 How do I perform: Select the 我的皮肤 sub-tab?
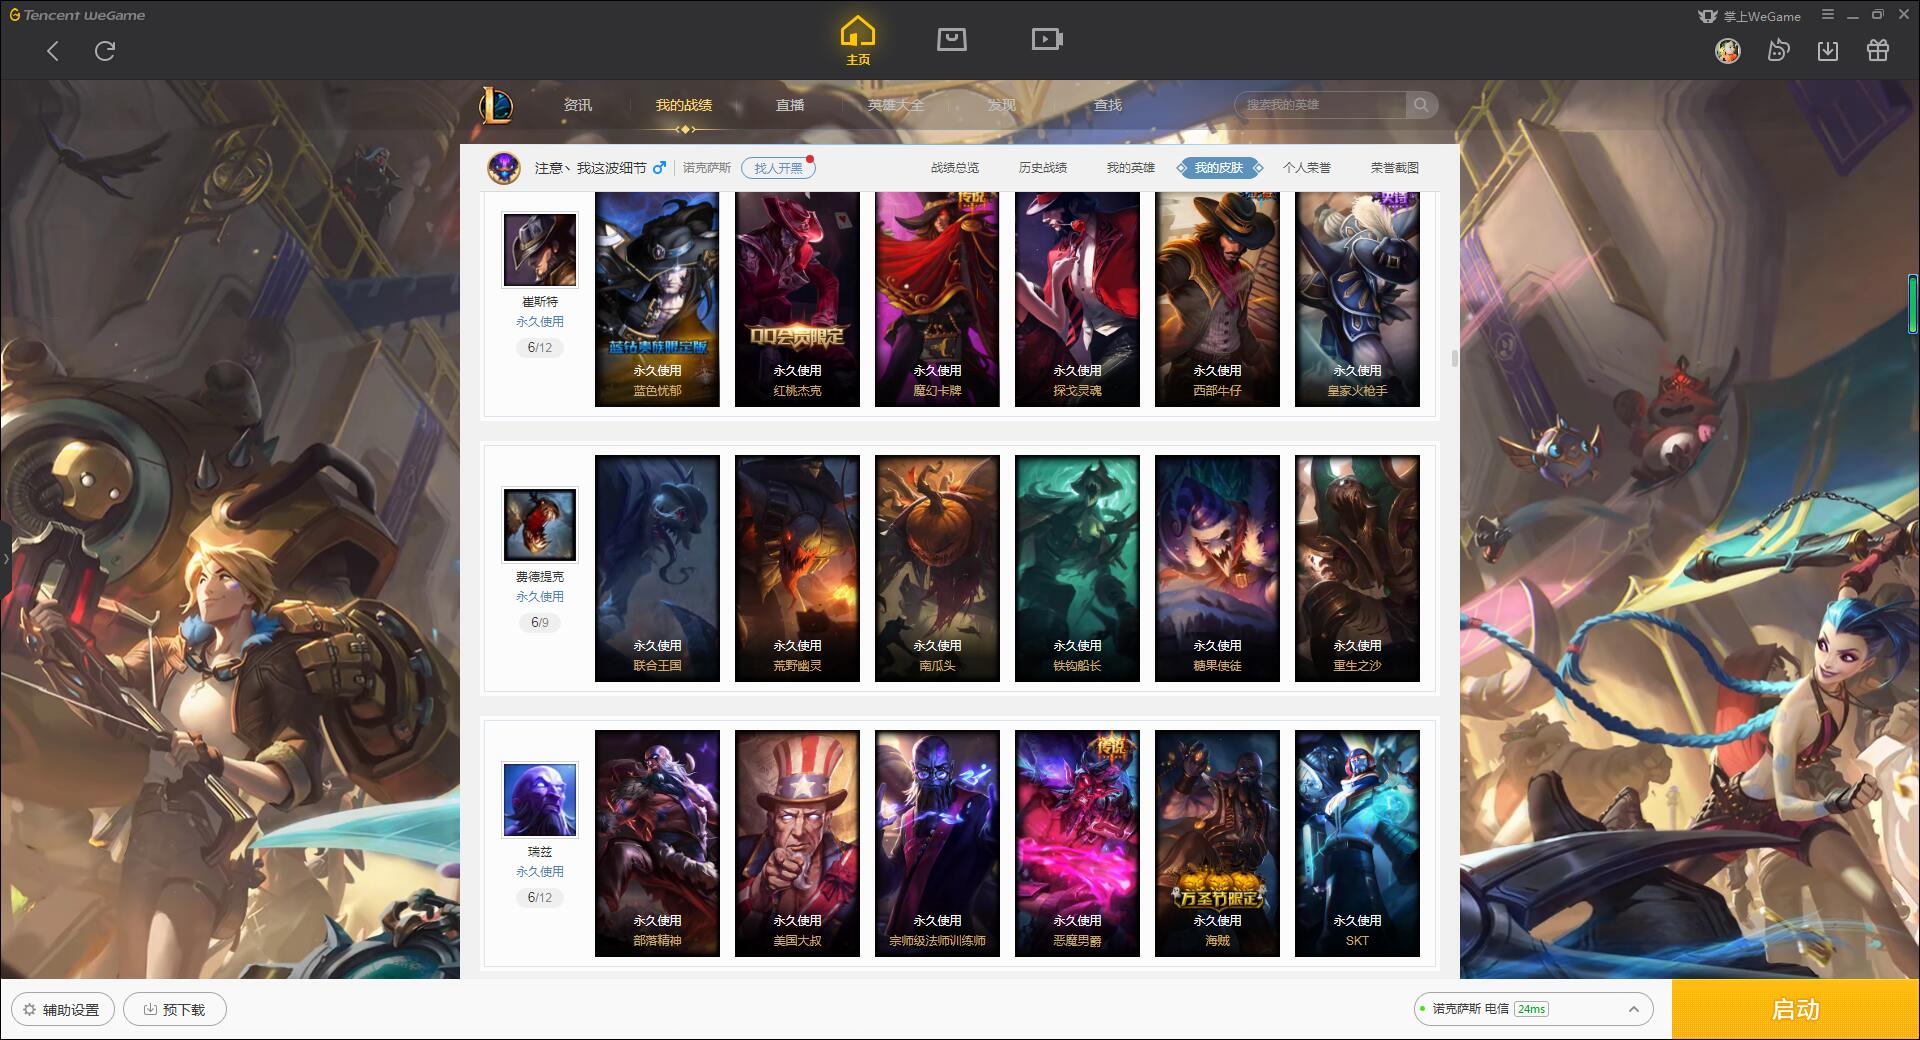click(x=1219, y=168)
